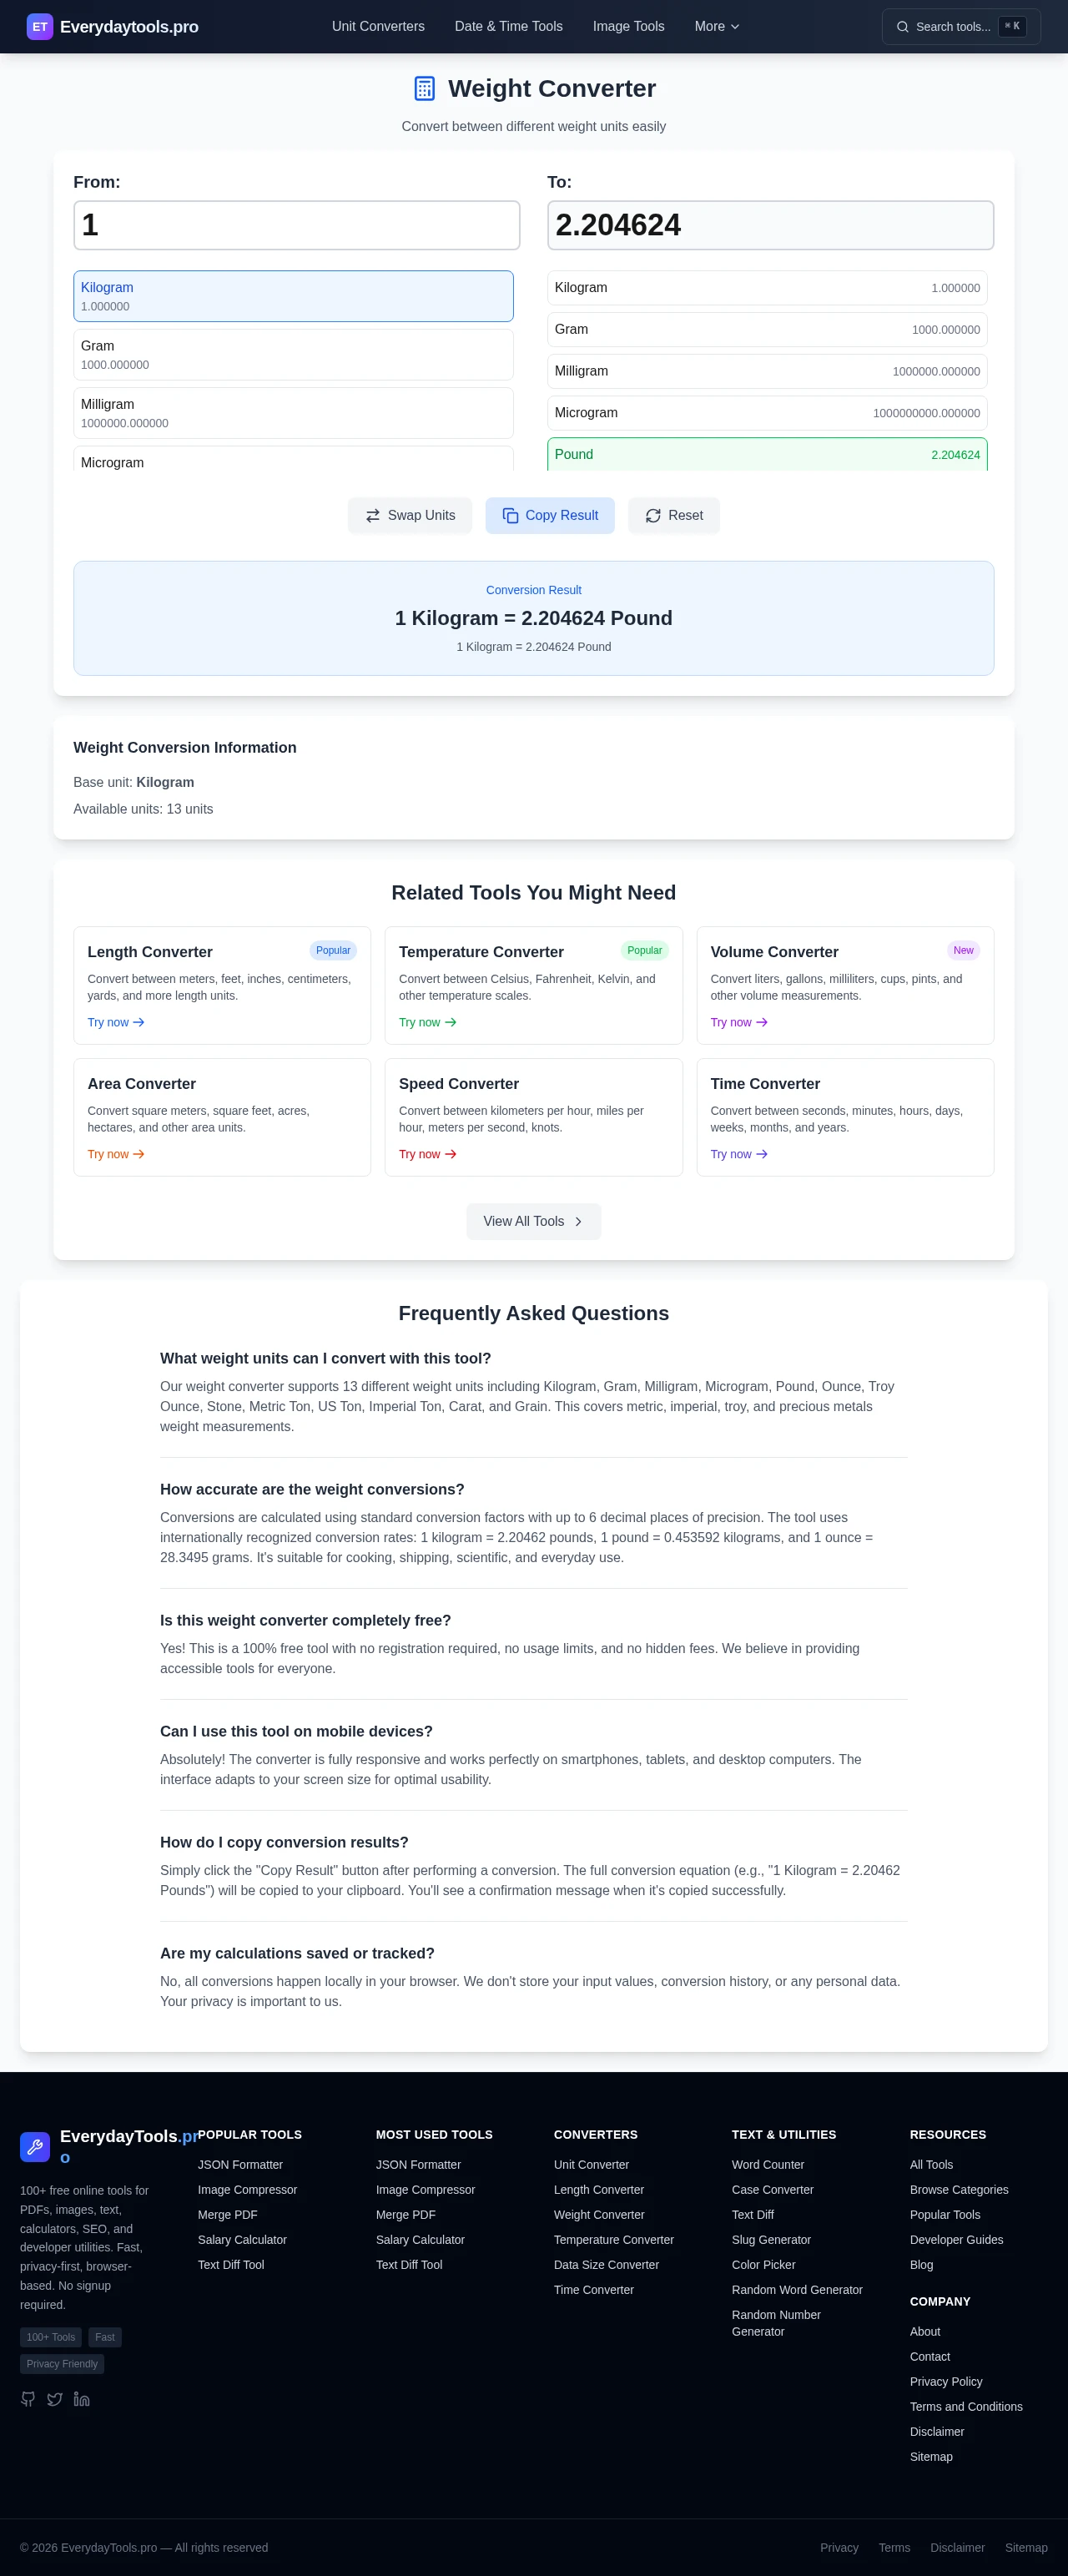This screenshot has width=1068, height=2576.
Task: Click the Reset circular arrows icon
Action: point(653,516)
